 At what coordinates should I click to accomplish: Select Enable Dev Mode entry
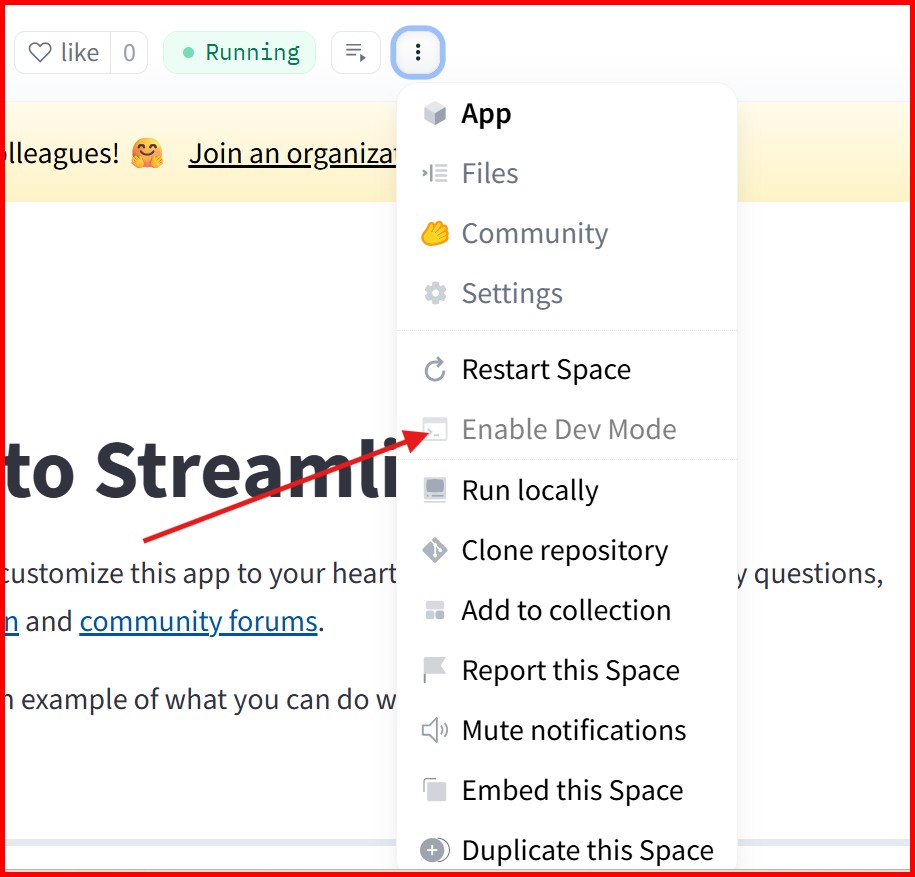pyautogui.click(x=567, y=429)
